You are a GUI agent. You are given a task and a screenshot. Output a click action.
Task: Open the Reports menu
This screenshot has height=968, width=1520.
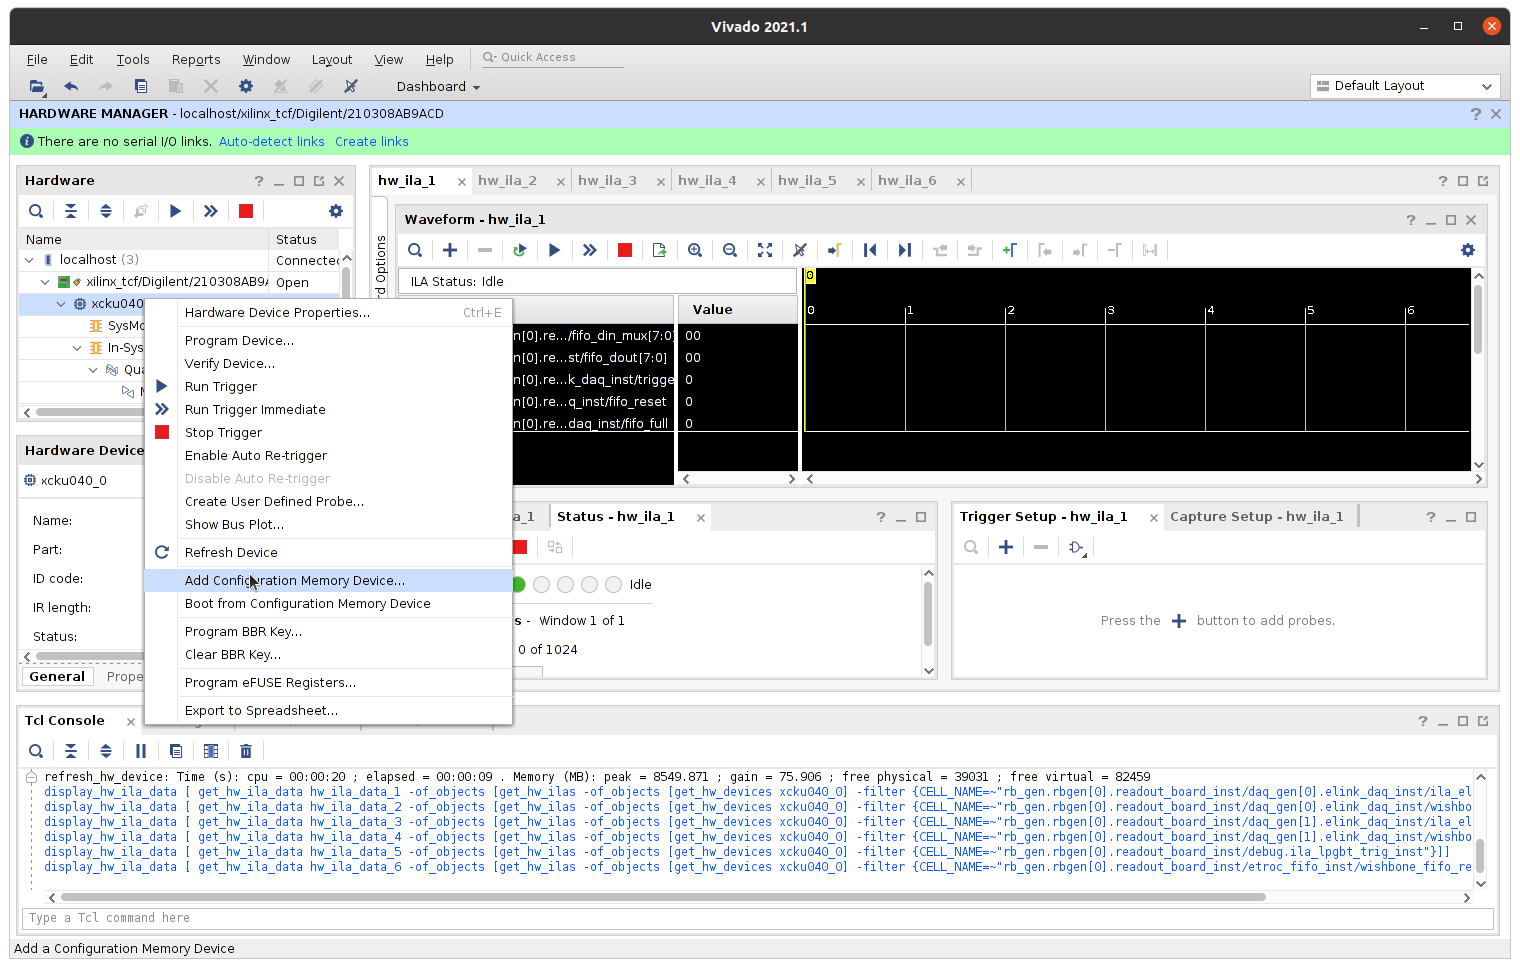(196, 60)
